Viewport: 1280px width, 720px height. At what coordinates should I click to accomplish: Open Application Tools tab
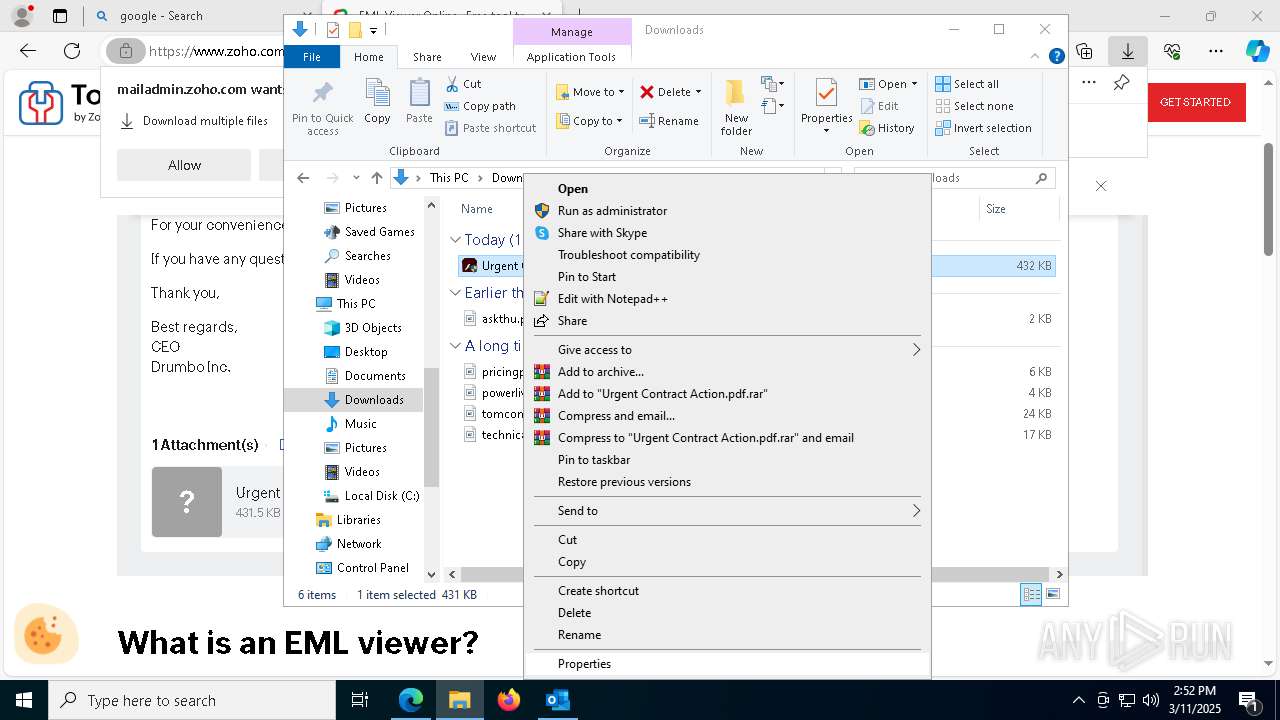[571, 57]
